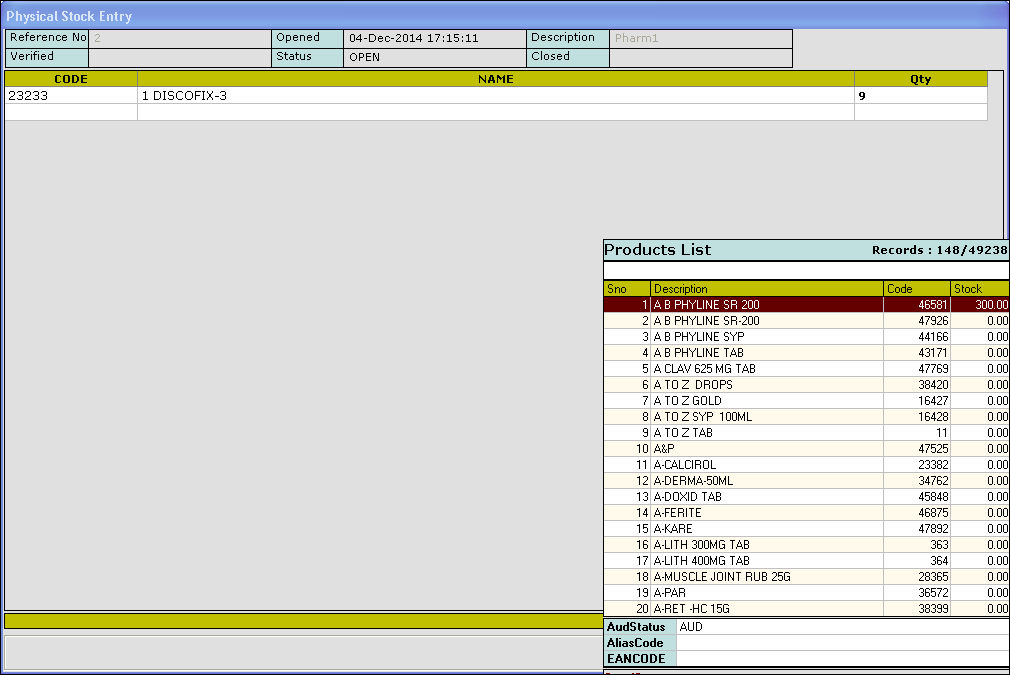Click the NAME column header
Image resolution: width=1010 pixels, height=675 pixels.
pos(496,79)
